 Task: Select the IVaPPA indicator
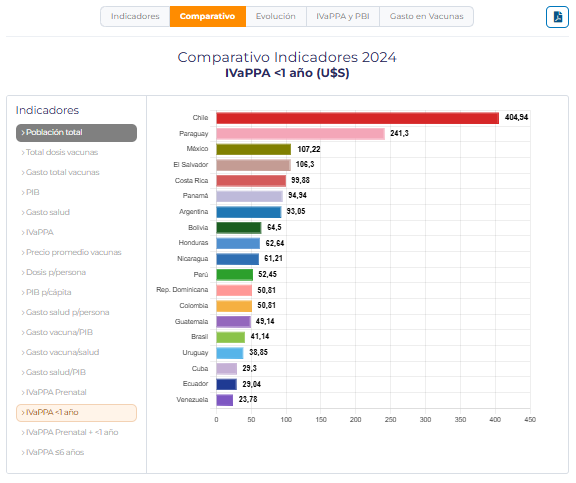tap(37, 233)
